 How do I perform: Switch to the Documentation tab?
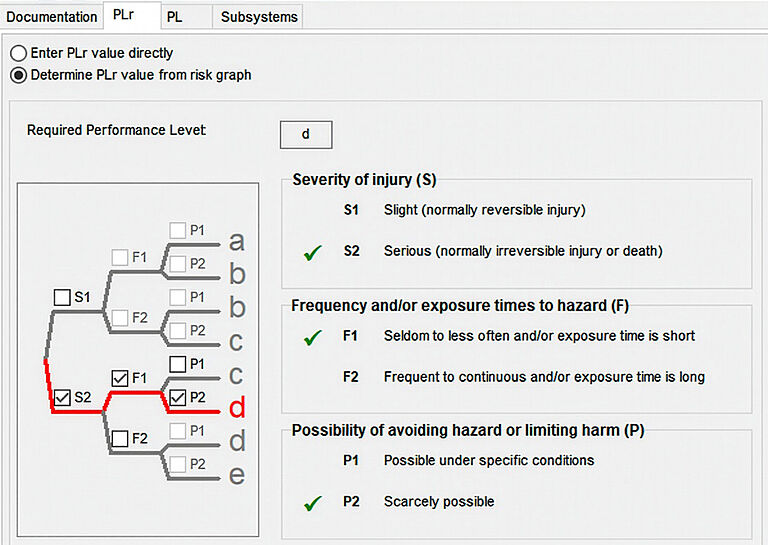click(52, 17)
